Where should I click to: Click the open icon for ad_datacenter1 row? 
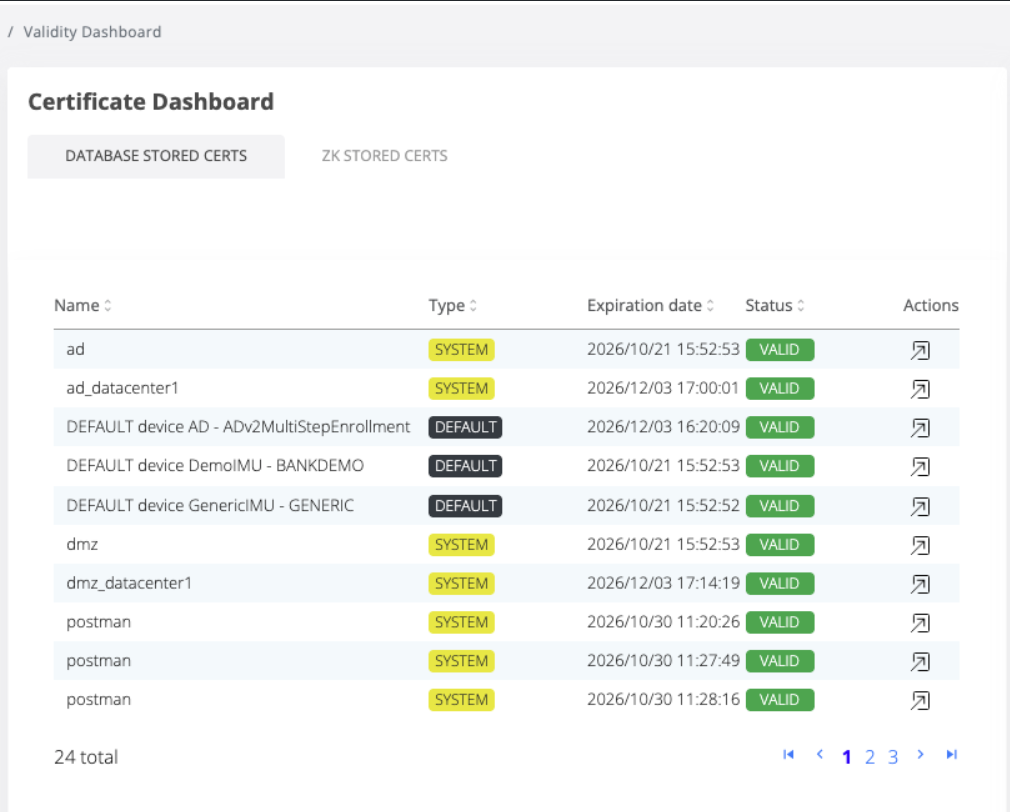pos(920,389)
